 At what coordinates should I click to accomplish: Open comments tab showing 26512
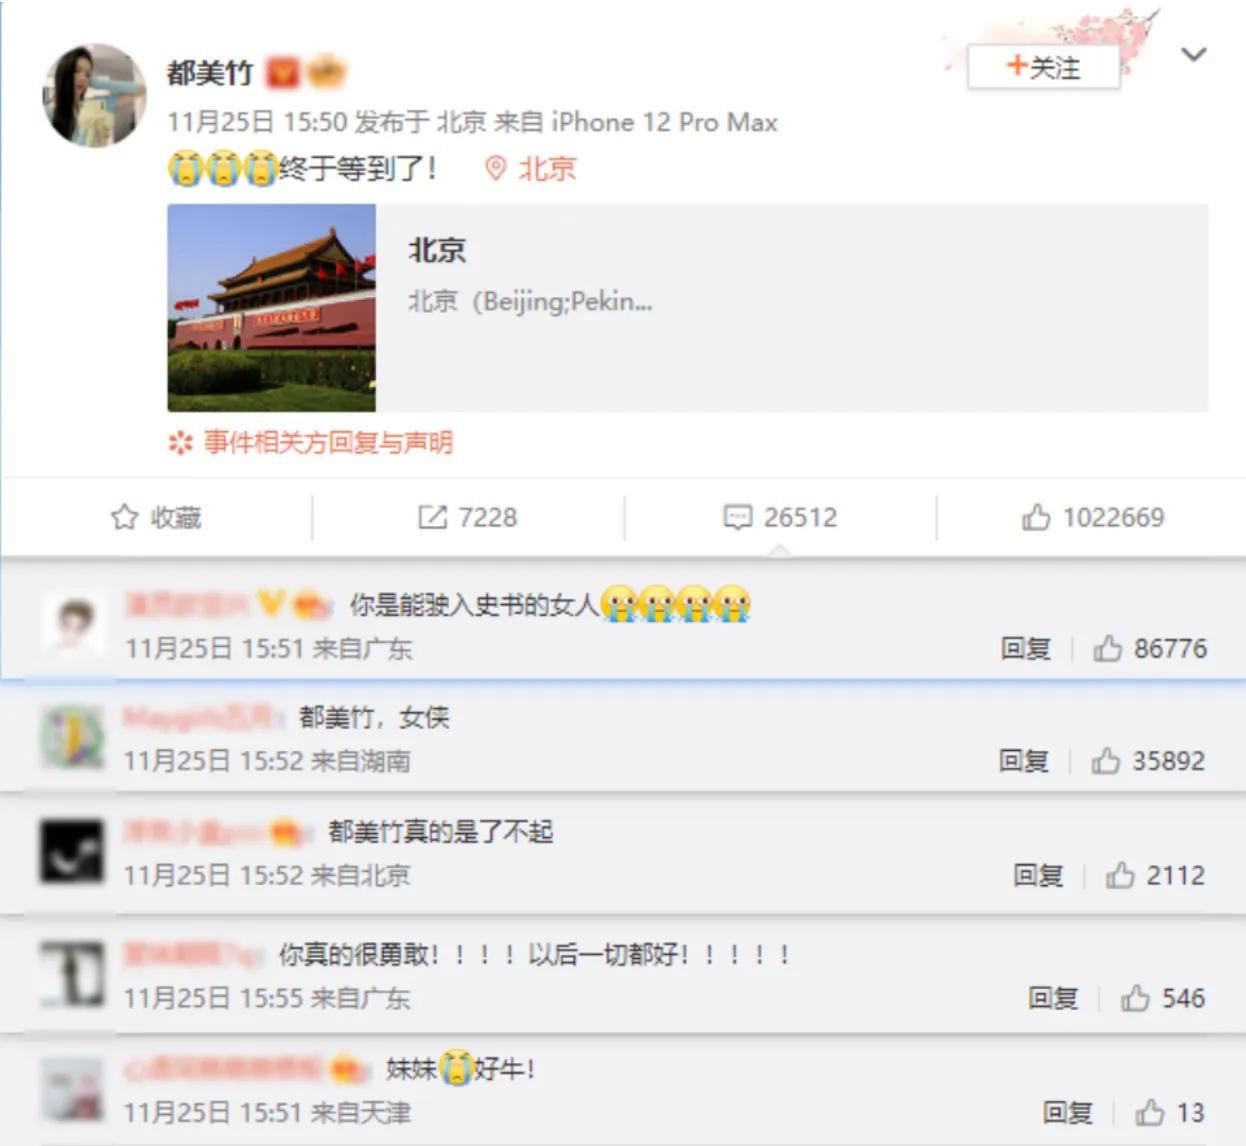pos(780,517)
